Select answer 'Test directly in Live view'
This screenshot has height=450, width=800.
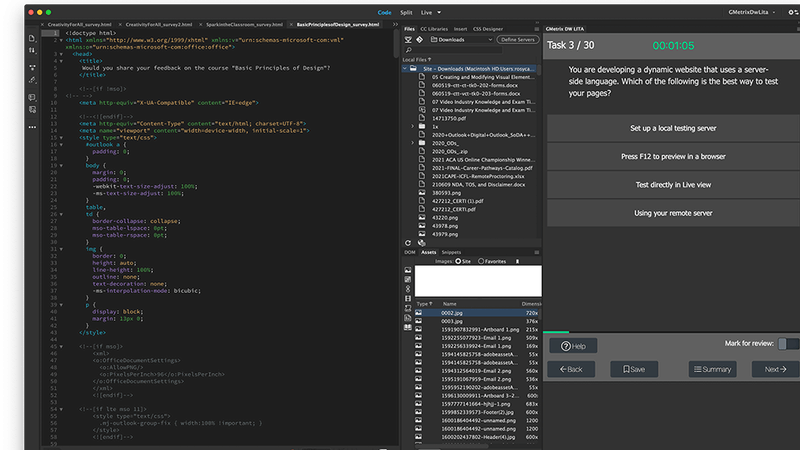[x=673, y=185]
